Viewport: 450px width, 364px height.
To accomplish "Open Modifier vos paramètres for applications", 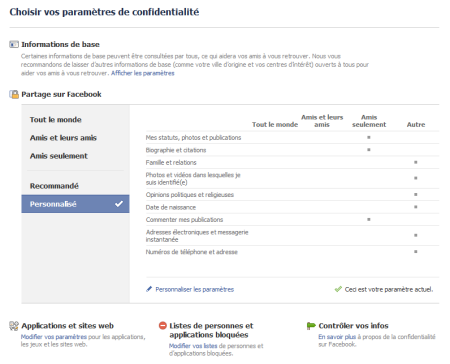I will coord(54,337).
